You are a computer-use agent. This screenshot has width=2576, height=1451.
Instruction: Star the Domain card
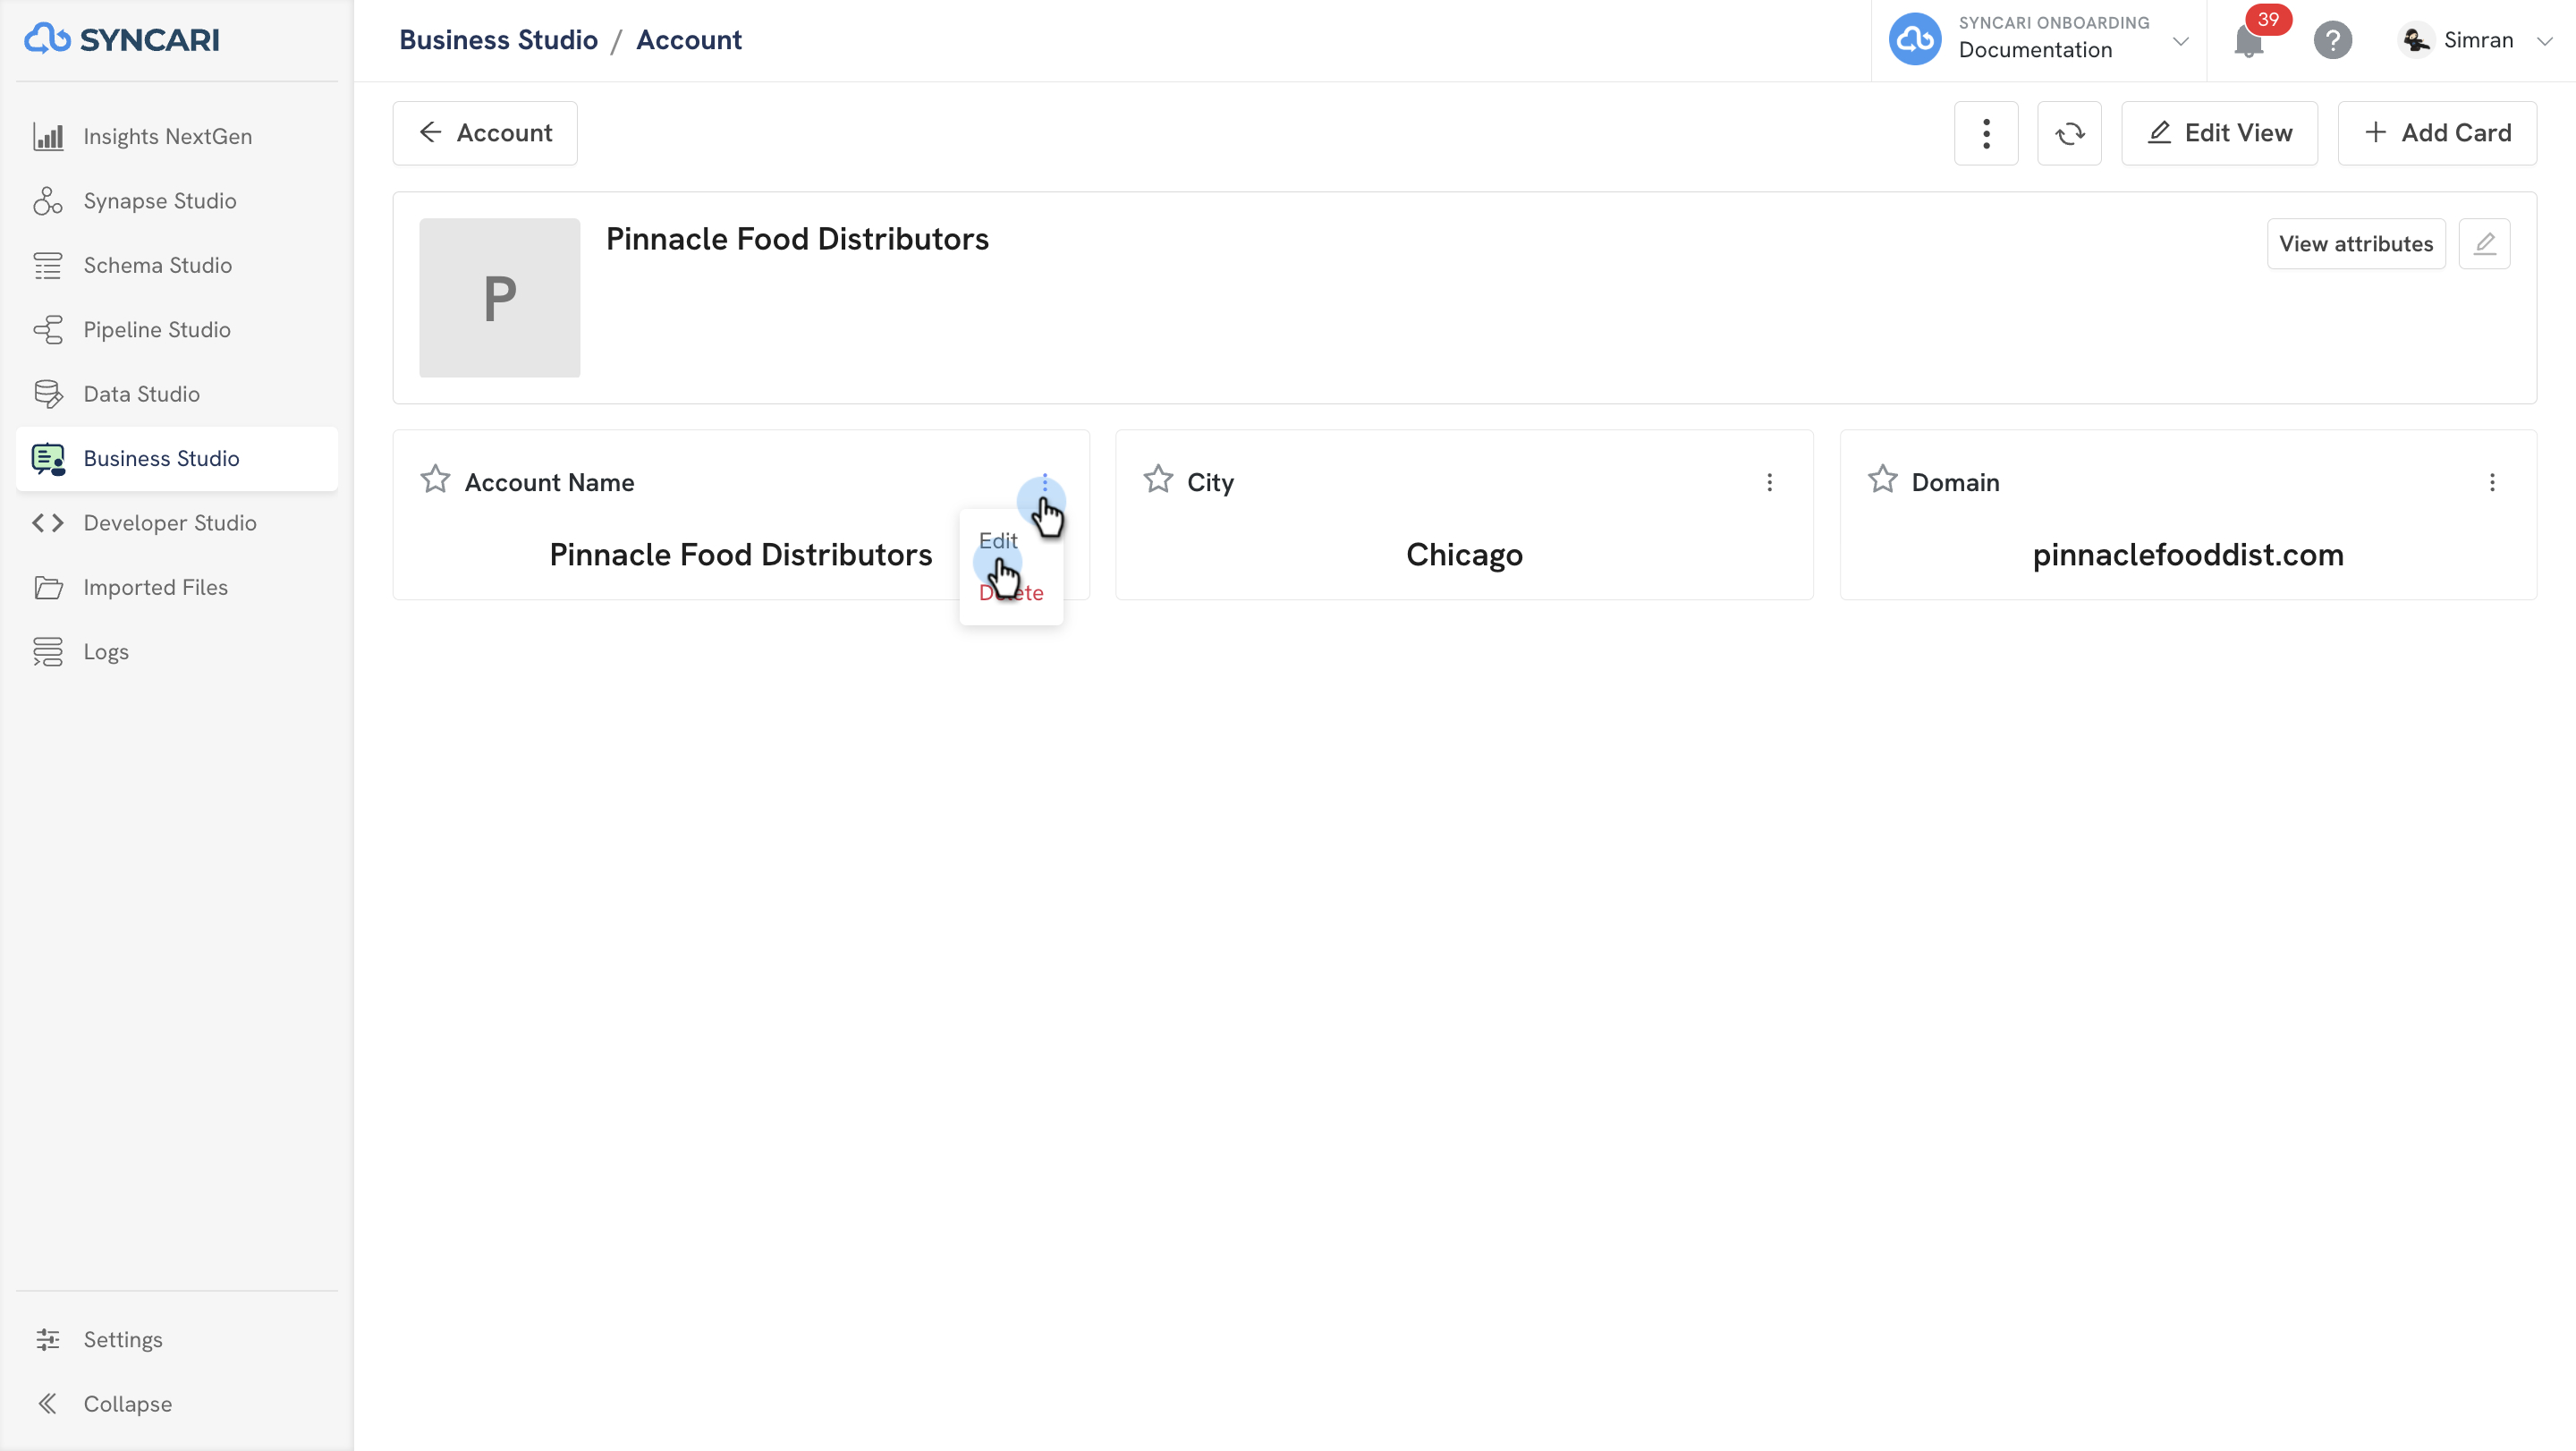pos(1882,480)
